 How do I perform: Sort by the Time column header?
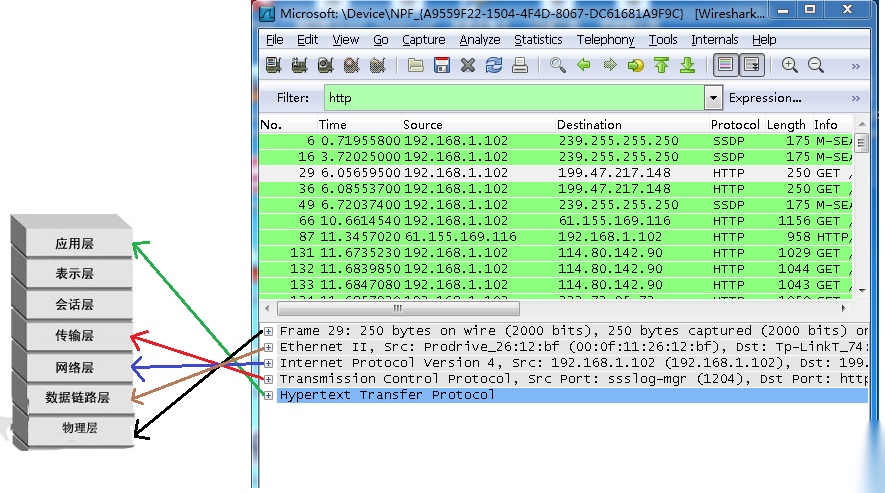tap(359, 125)
